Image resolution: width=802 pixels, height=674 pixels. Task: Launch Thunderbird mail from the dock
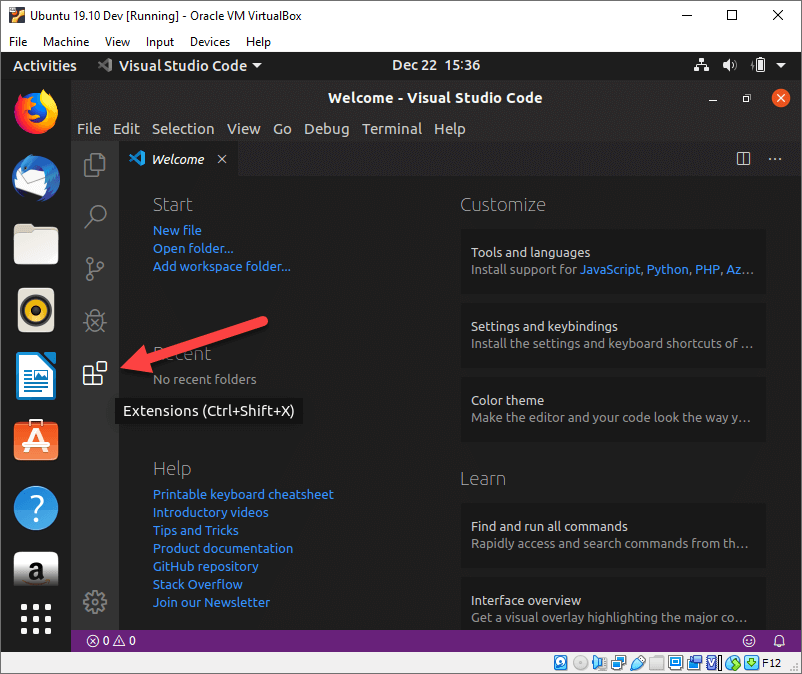36,178
